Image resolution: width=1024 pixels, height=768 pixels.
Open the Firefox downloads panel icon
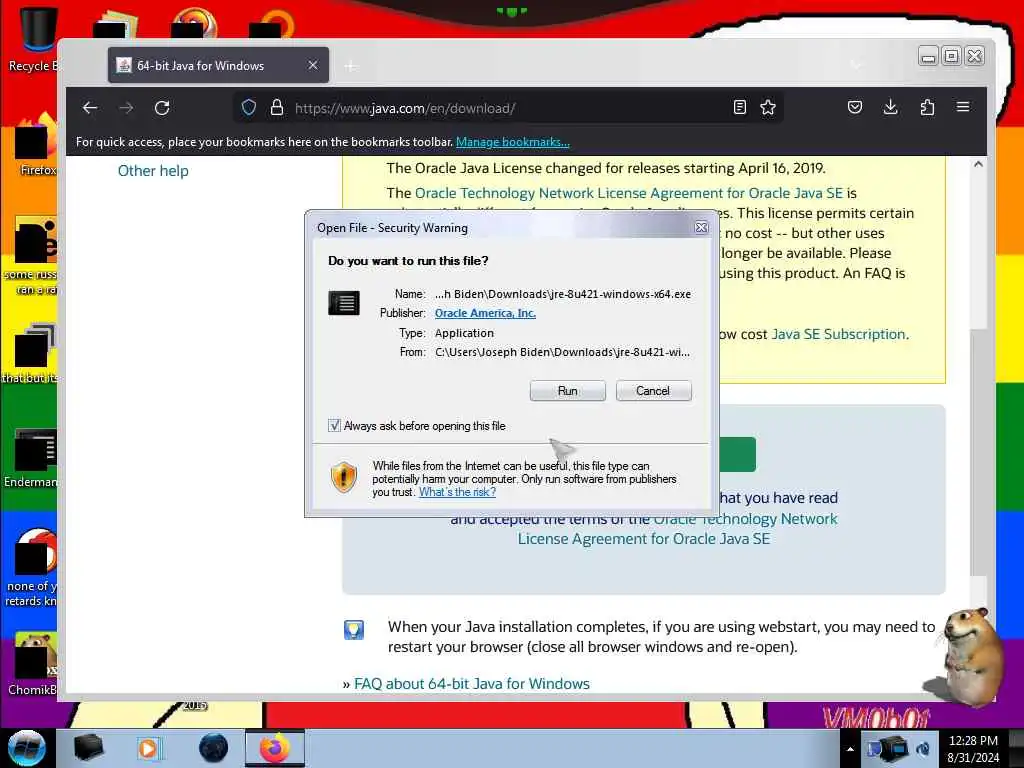point(890,107)
